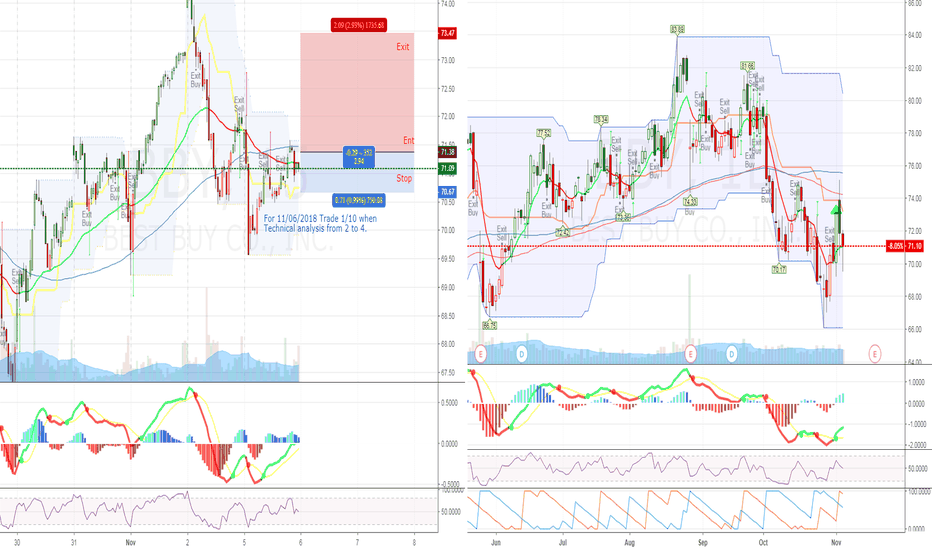Click the dividend D marker in mid-June
Image resolution: width=932 pixels, height=550 pixels.
click(521, 354)
